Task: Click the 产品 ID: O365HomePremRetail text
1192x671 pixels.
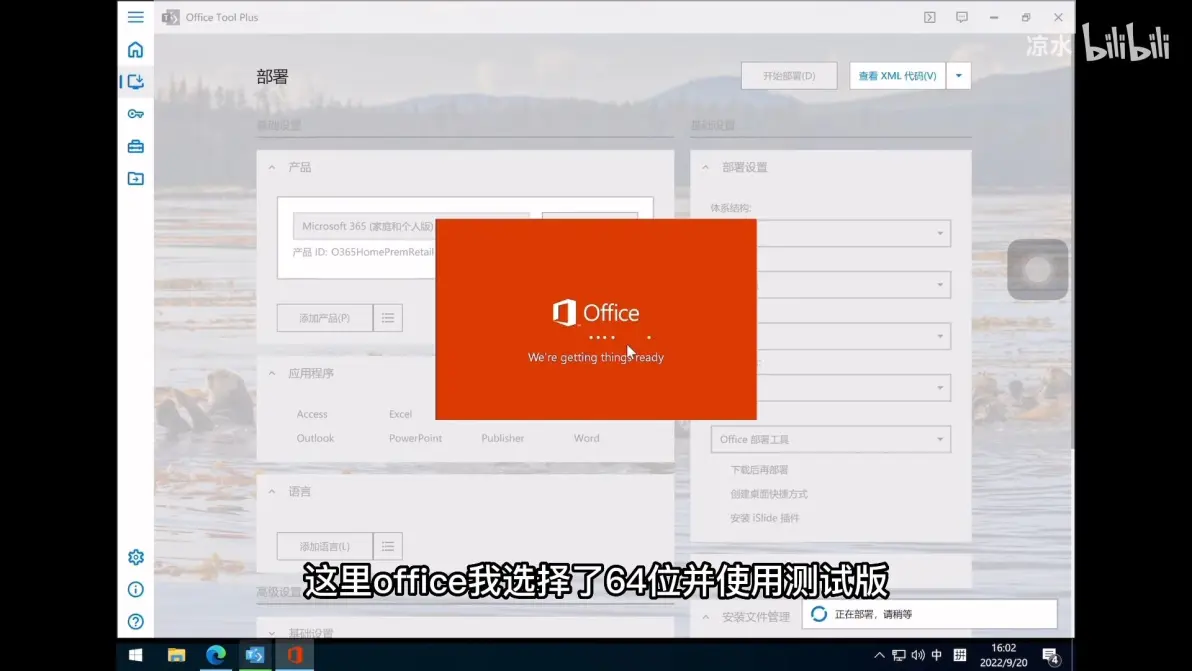Action: (x=363, y=252)
